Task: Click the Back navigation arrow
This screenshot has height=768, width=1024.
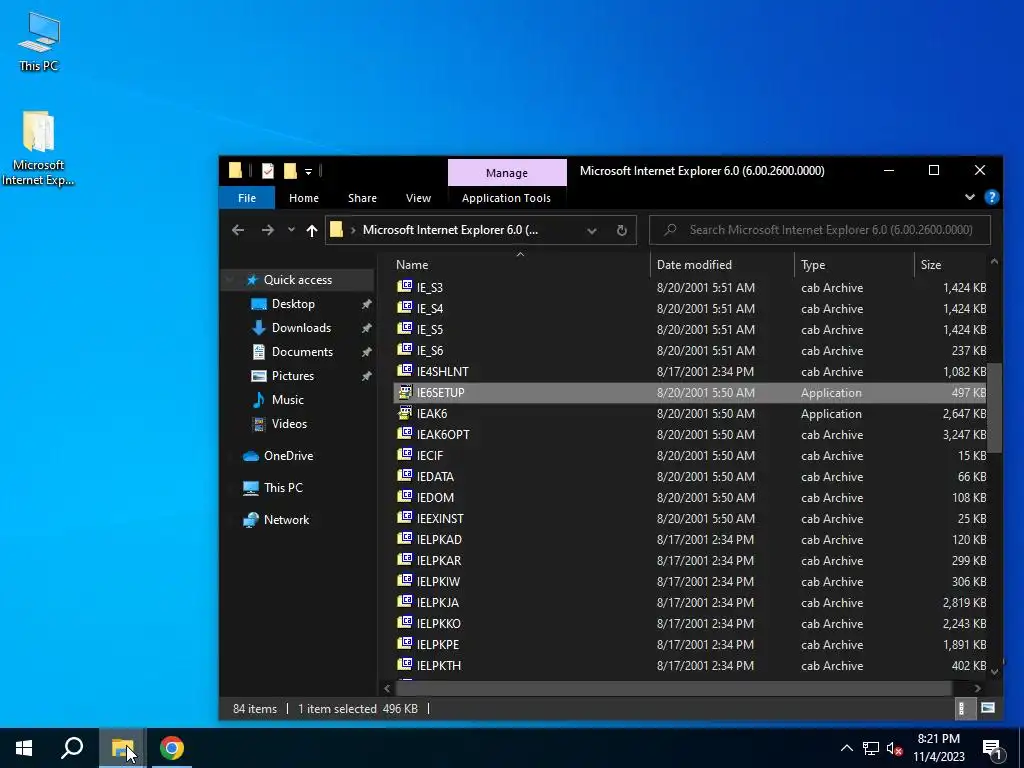Action: [238, 230]
